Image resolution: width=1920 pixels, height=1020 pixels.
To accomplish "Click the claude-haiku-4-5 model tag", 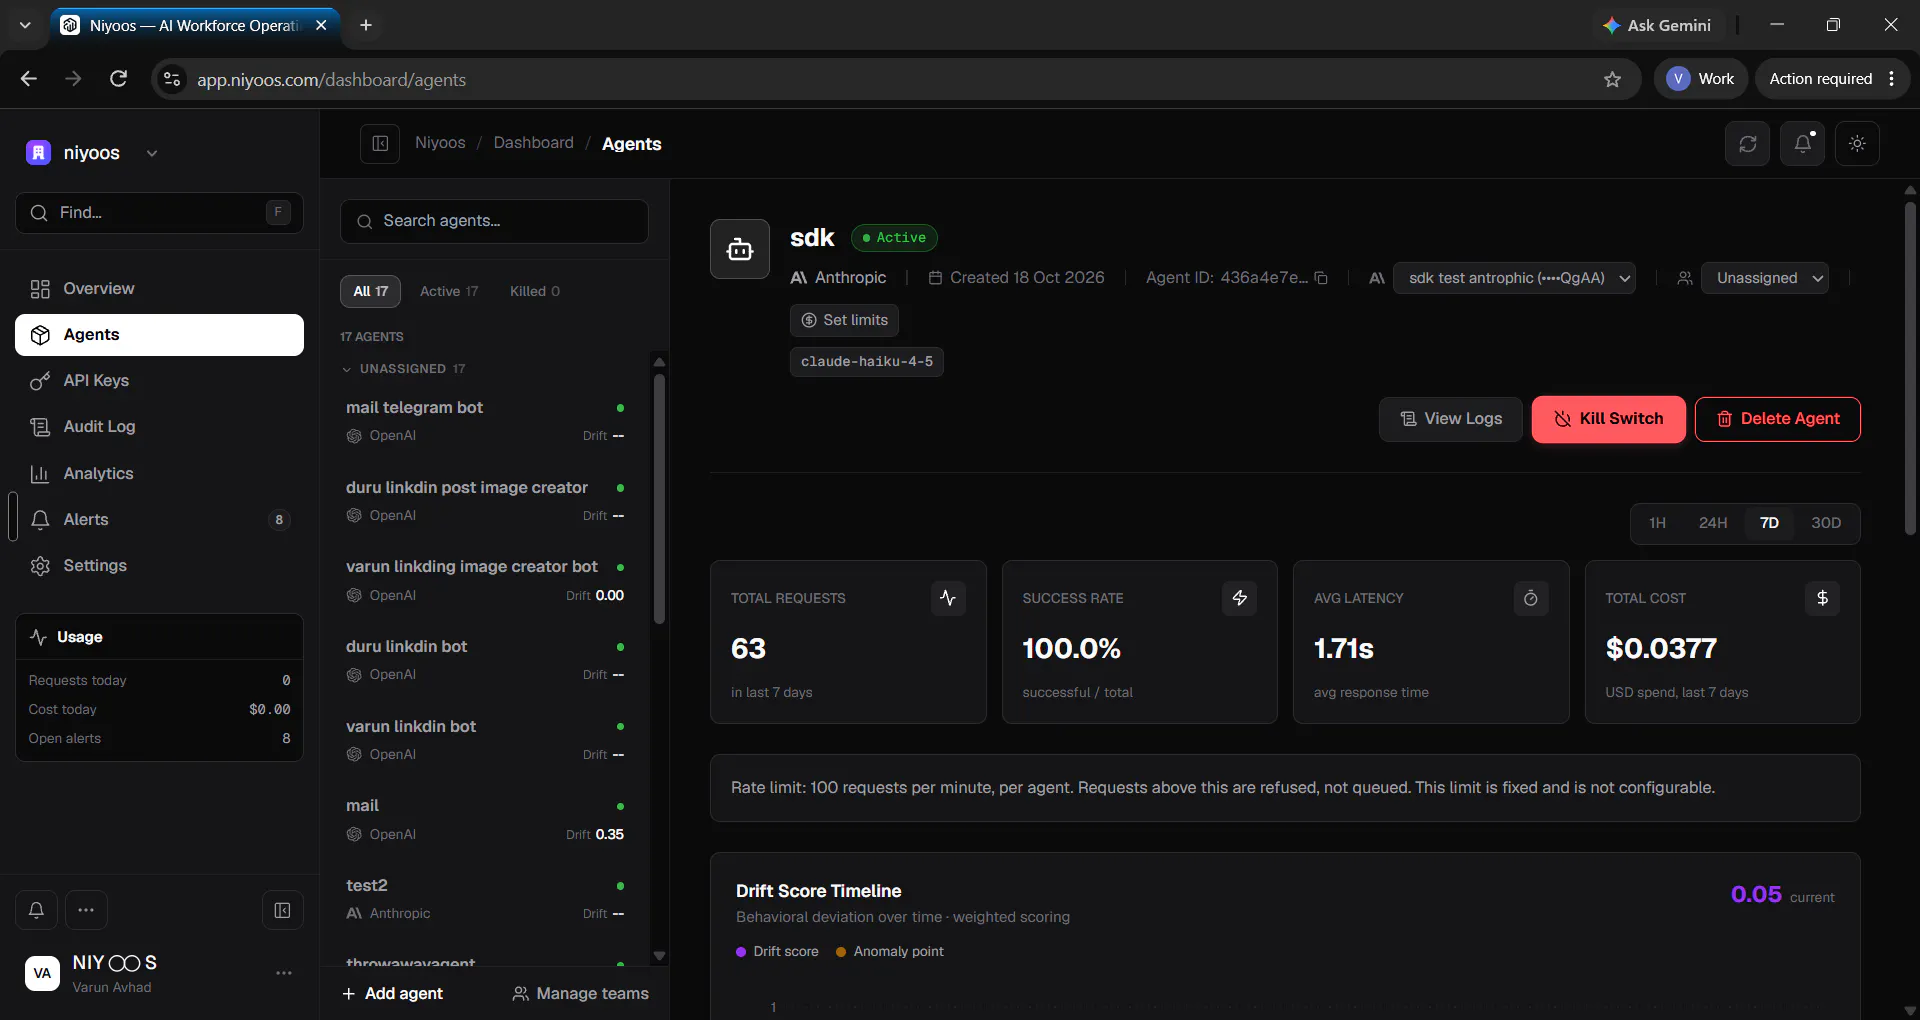I will (x=866, y=362).
